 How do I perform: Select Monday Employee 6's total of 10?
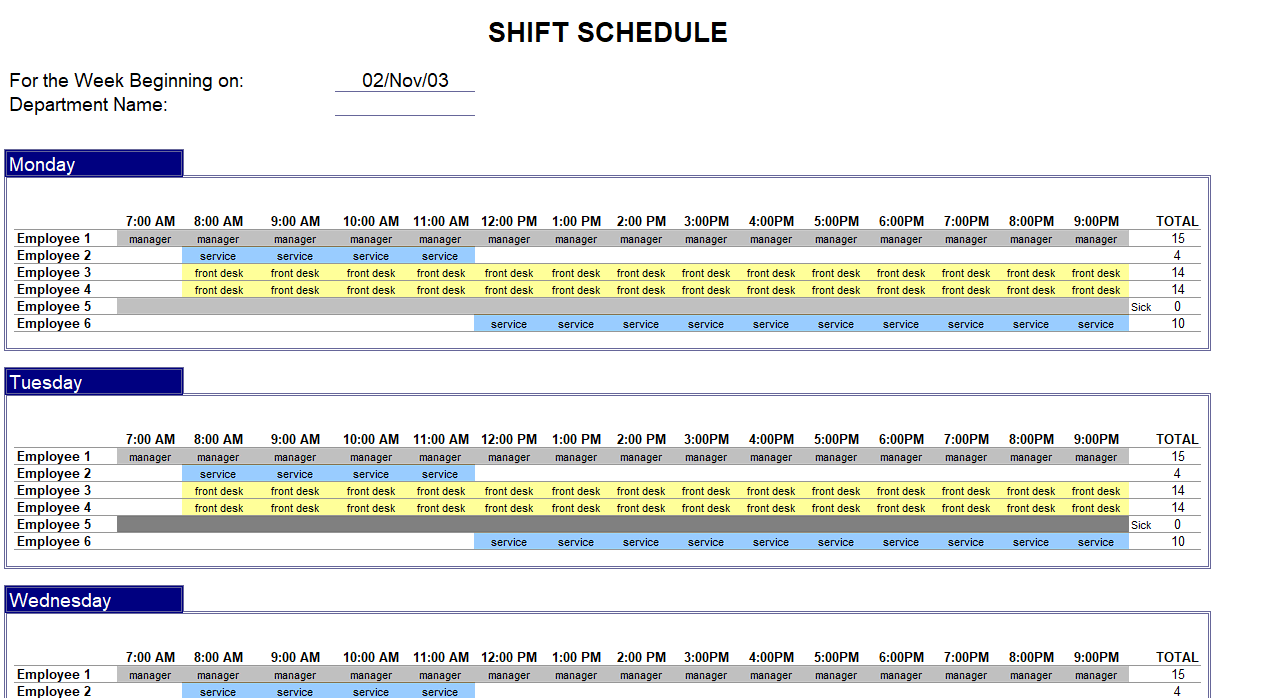(1178, 324)
